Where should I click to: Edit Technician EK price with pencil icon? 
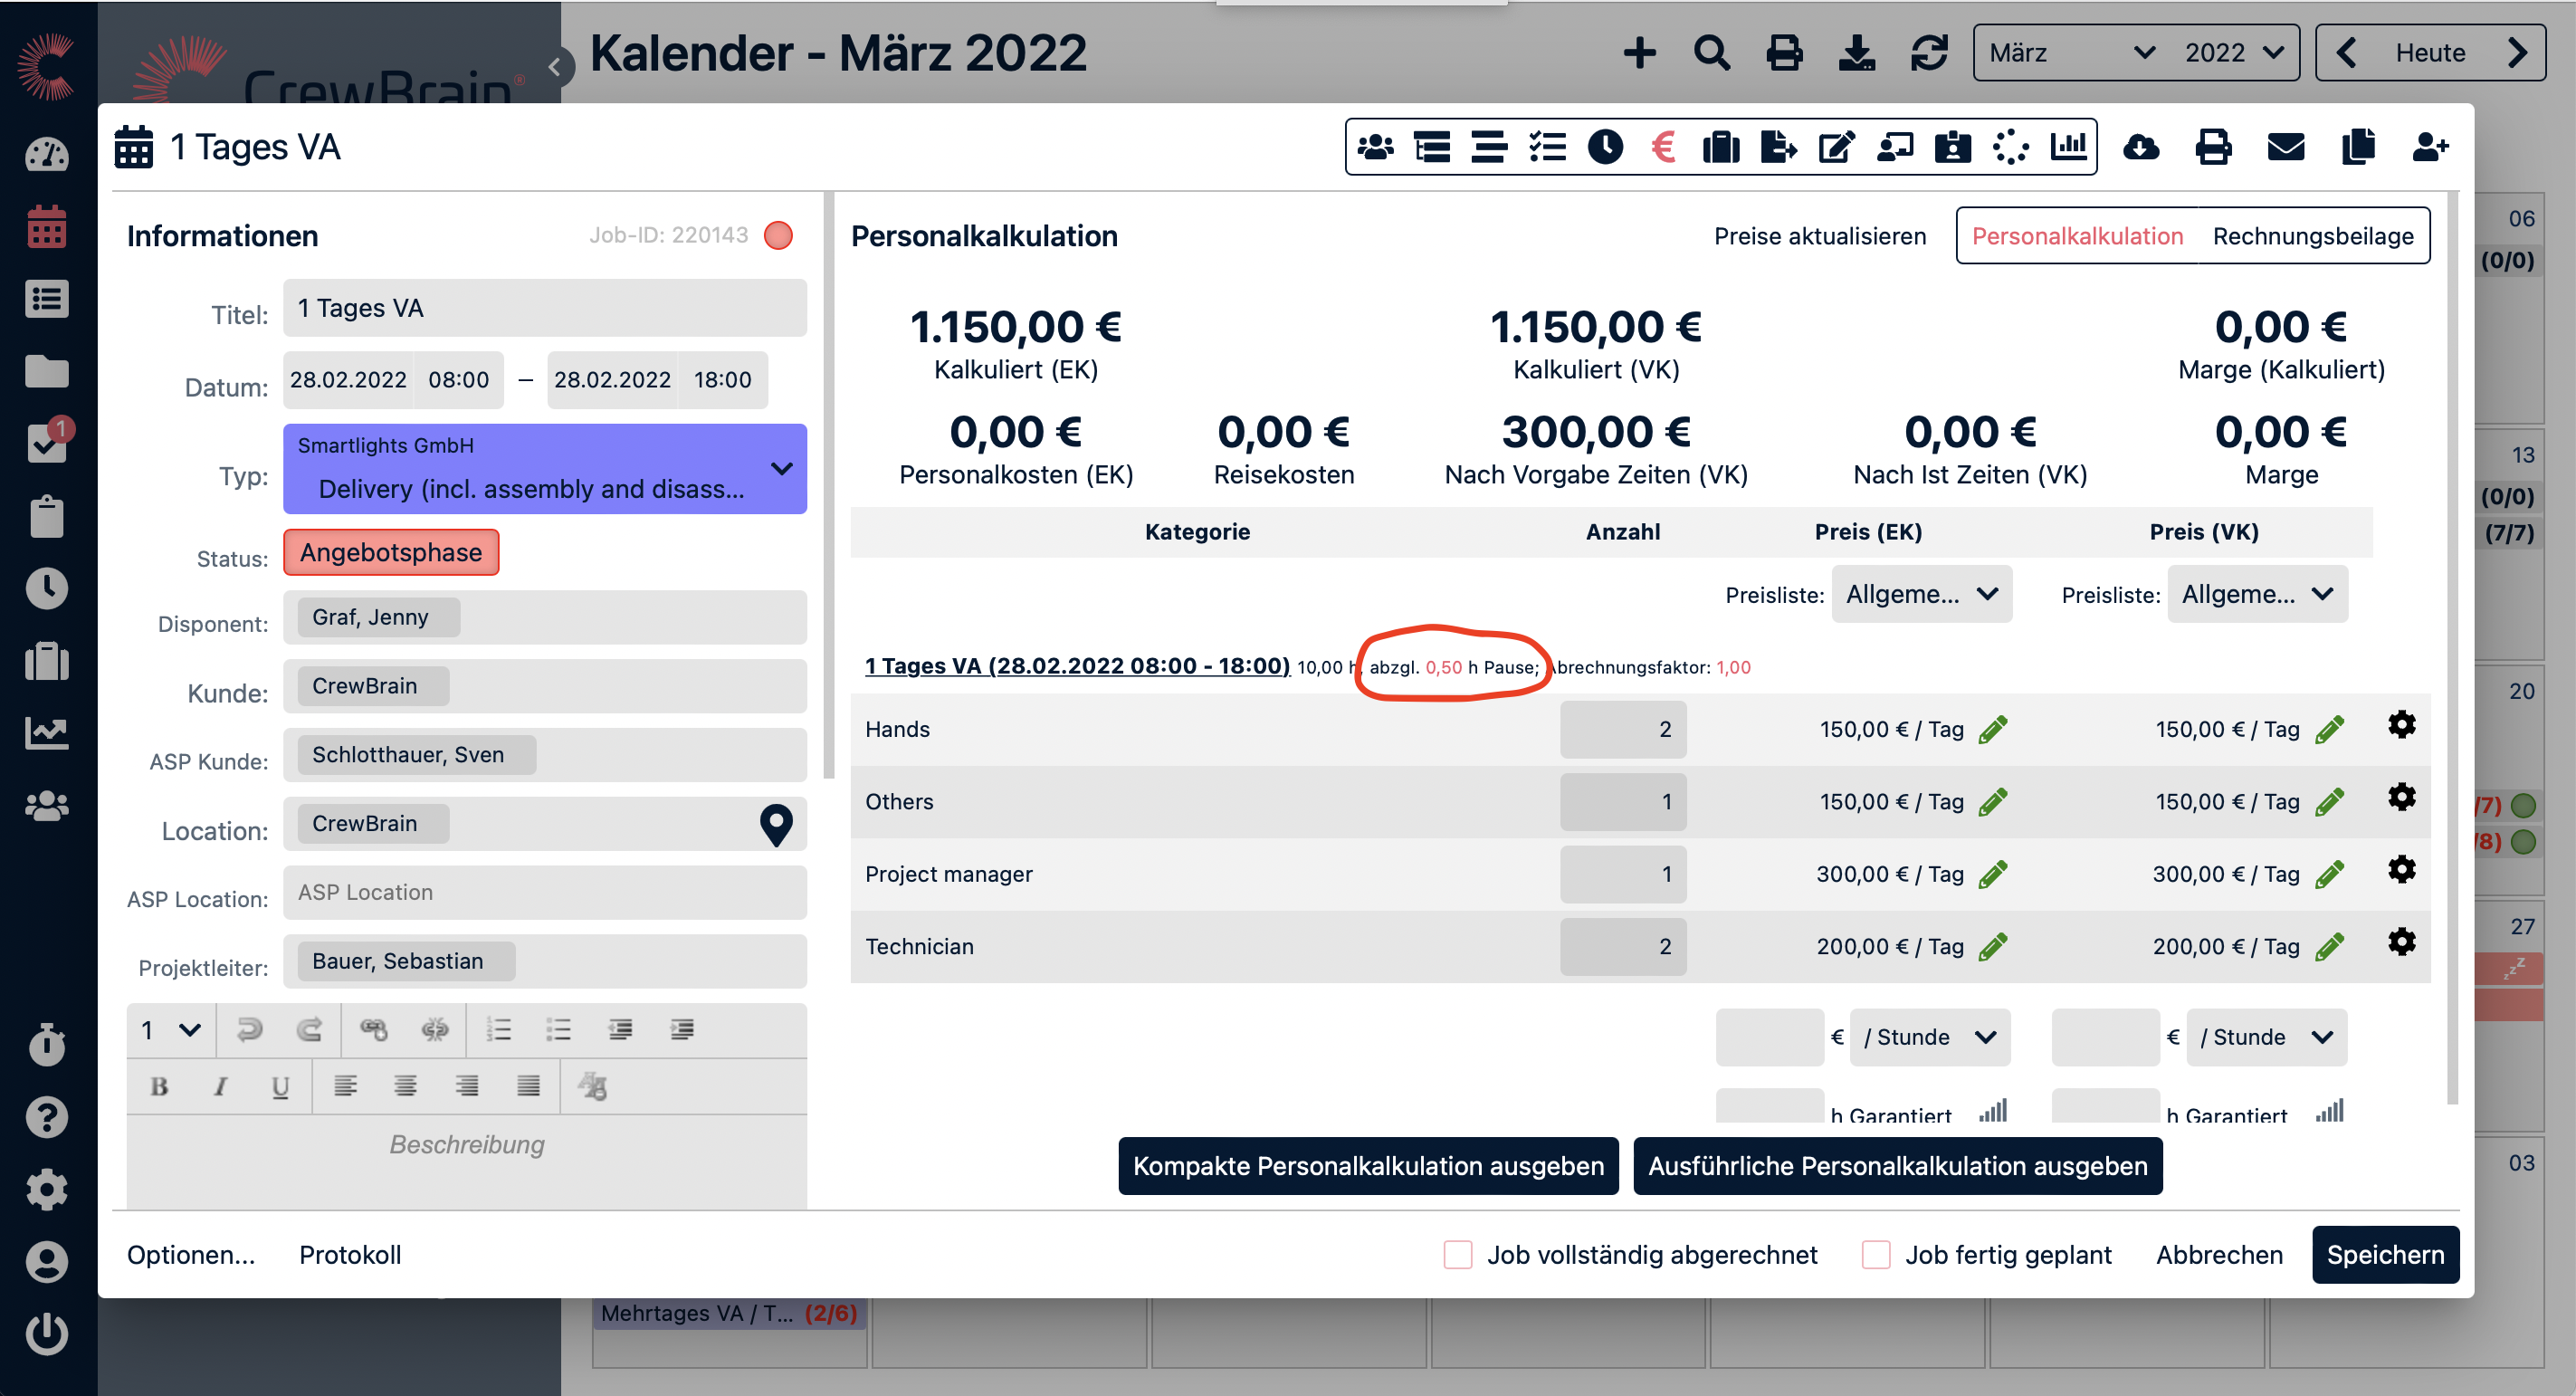tap(1993, 947)
